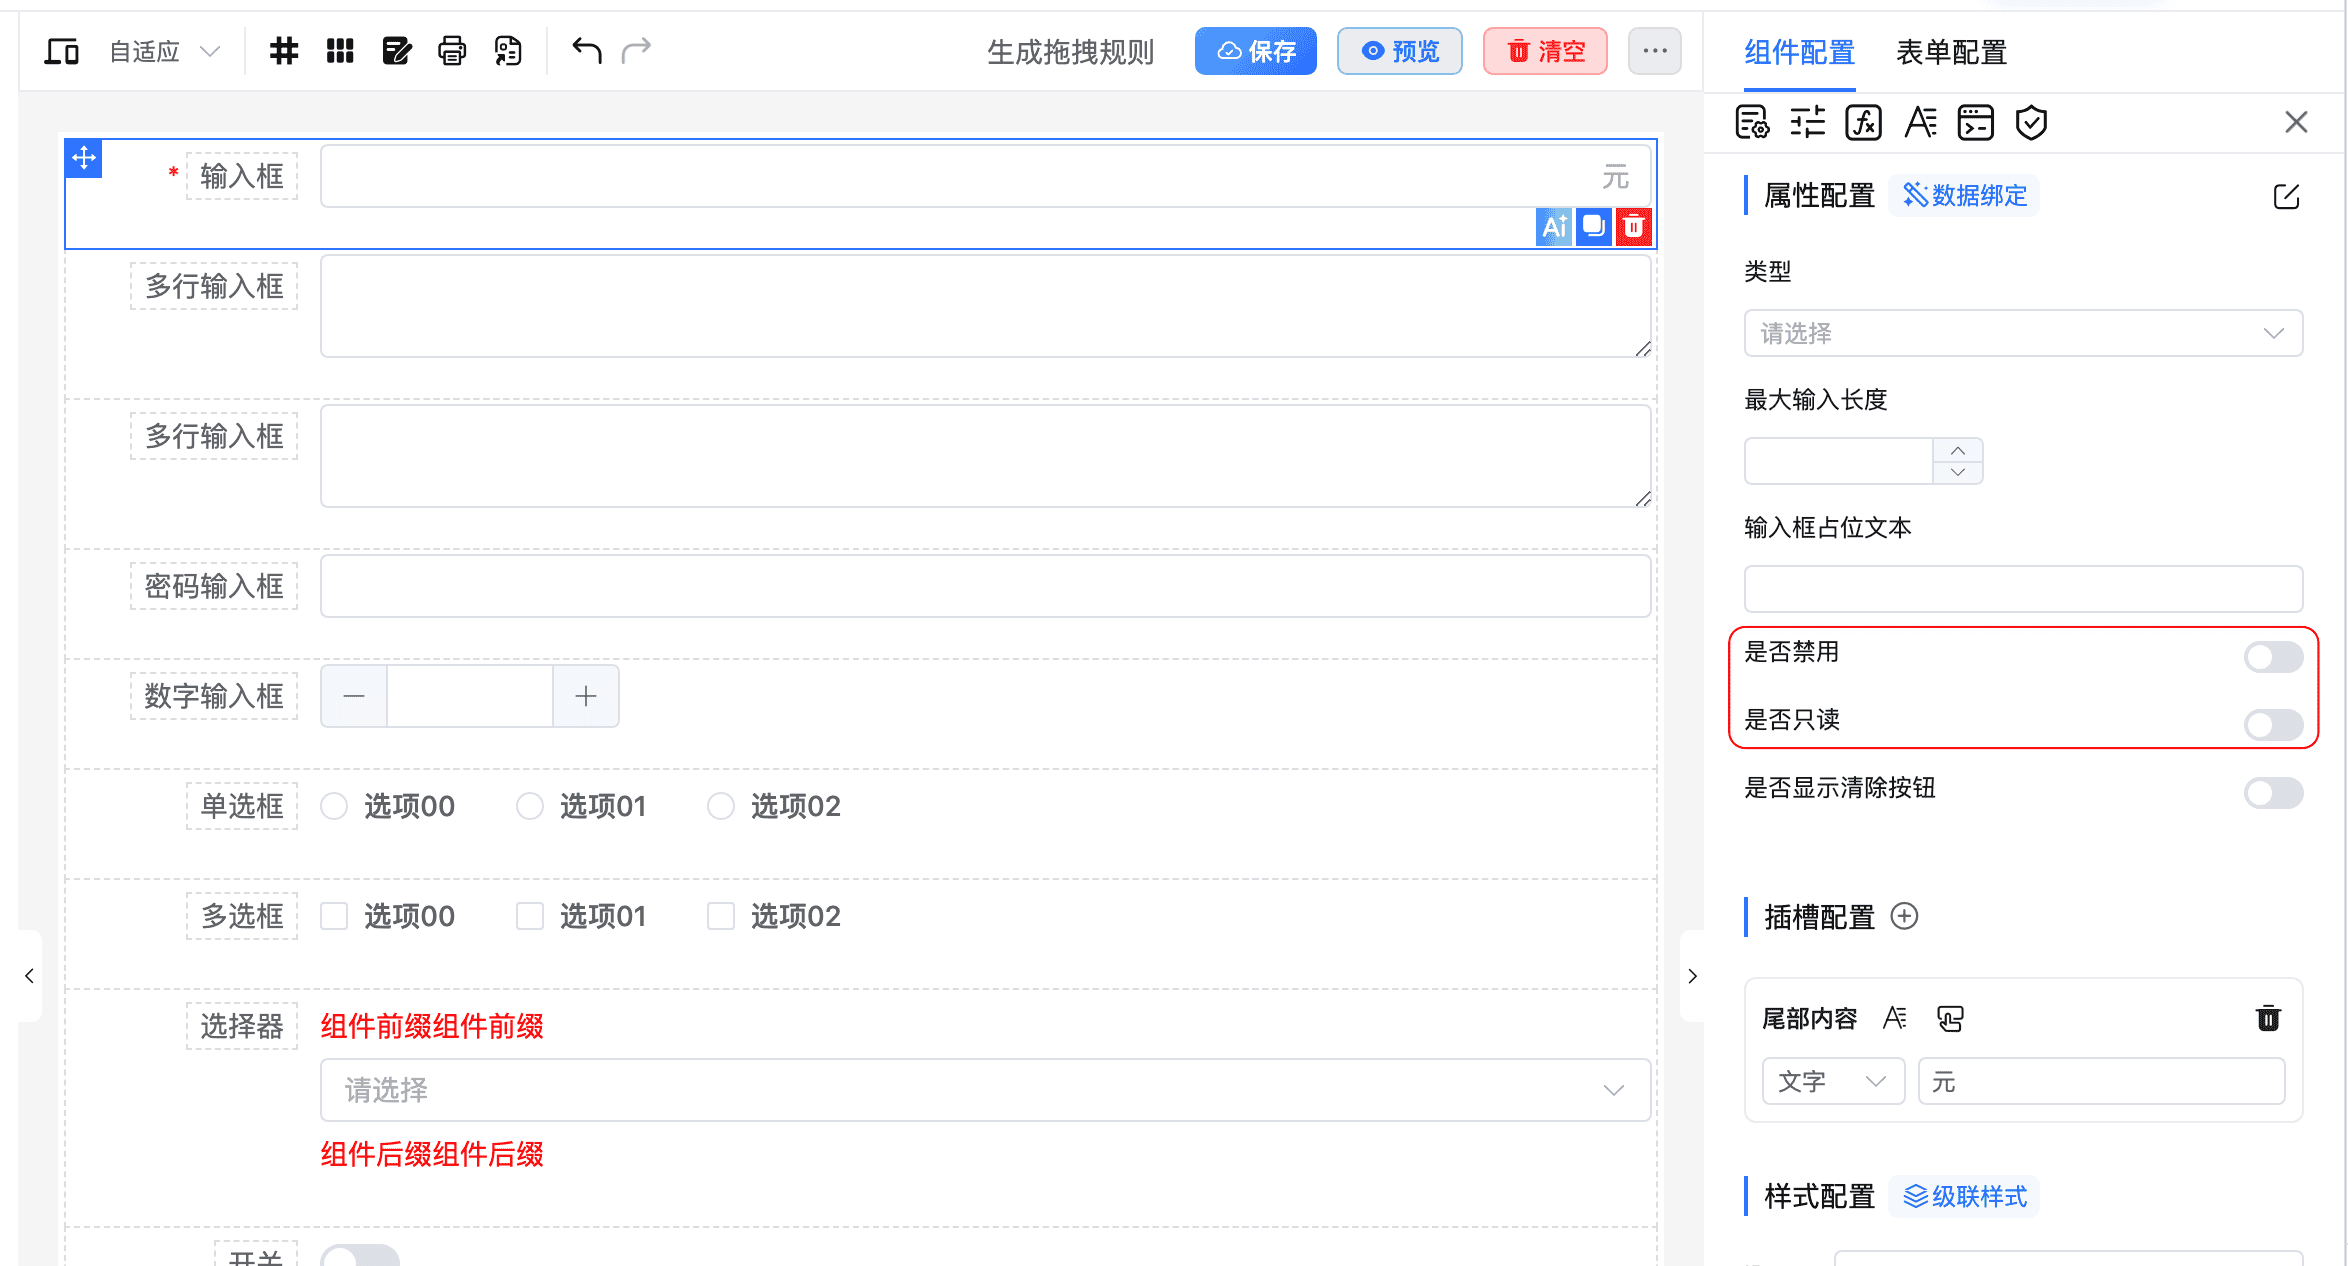Decrease 最大输入长度 with down arrow

click(x=1958, y=472)
